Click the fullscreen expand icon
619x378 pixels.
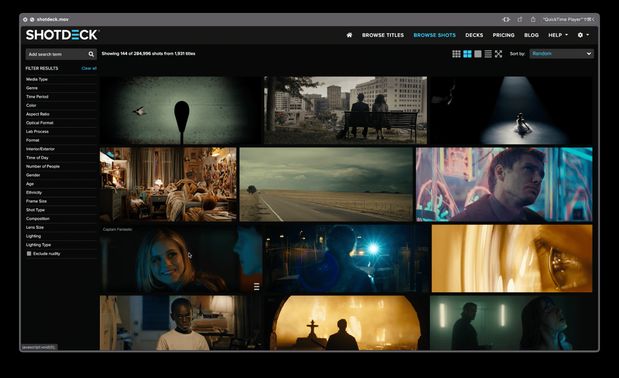pyautogui.click(x=499, y=54)
